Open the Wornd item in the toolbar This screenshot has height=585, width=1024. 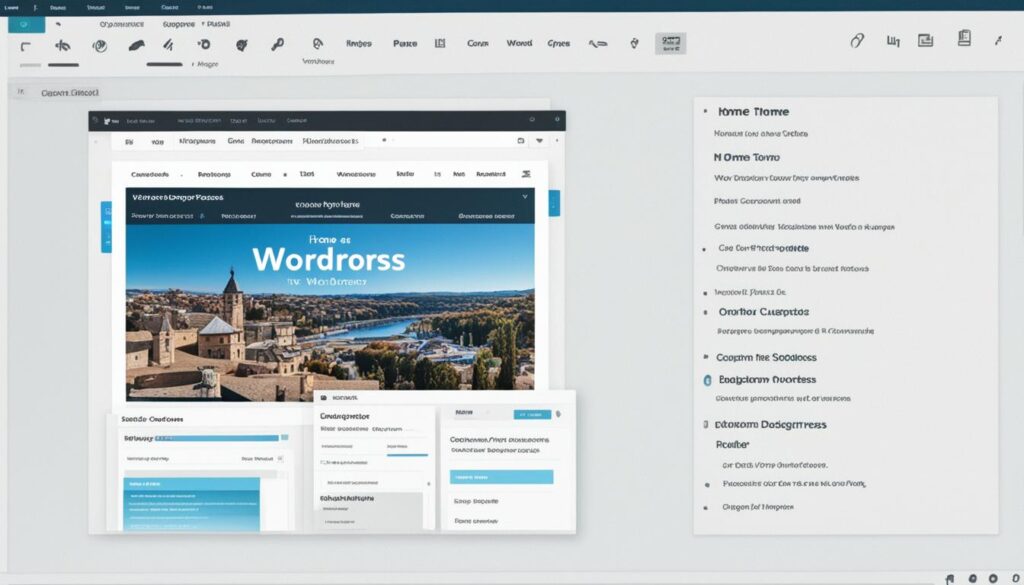[x=519, y=43]
